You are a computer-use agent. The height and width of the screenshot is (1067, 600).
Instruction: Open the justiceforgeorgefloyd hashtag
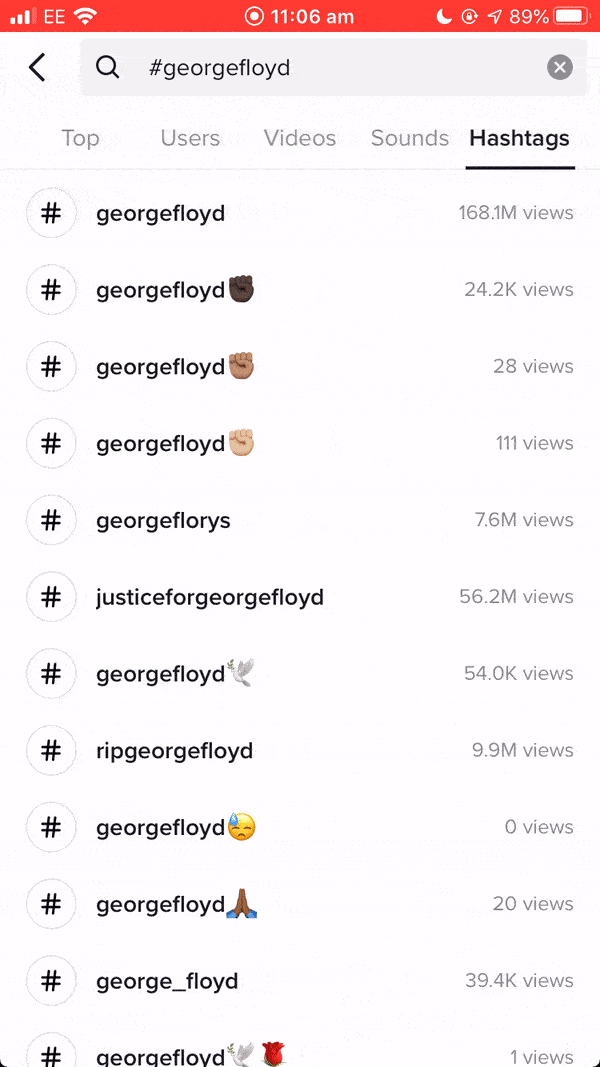tap(210, 597)
